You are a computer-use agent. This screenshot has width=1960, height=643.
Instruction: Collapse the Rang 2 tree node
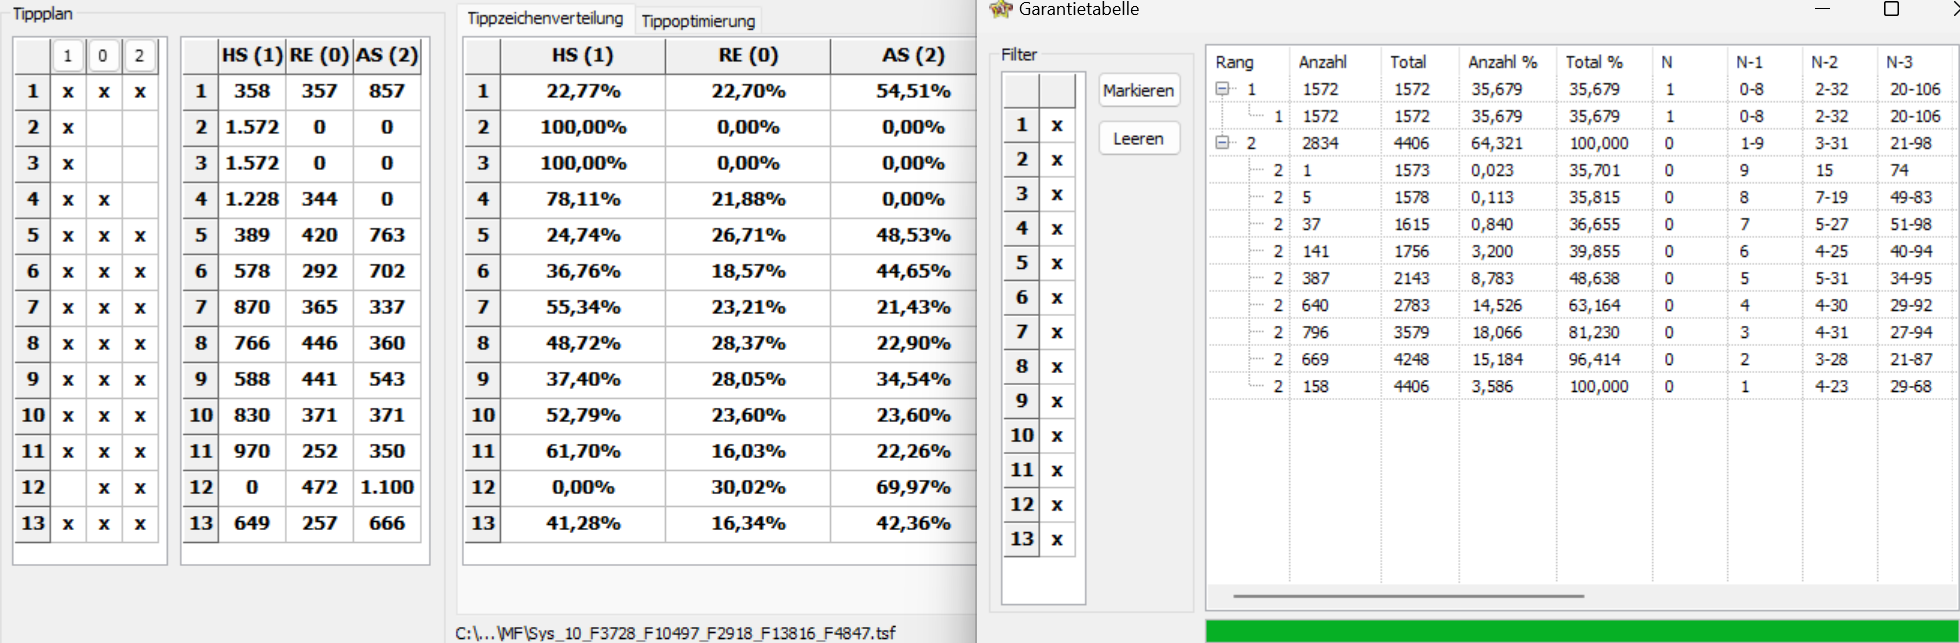[1222, 143]
